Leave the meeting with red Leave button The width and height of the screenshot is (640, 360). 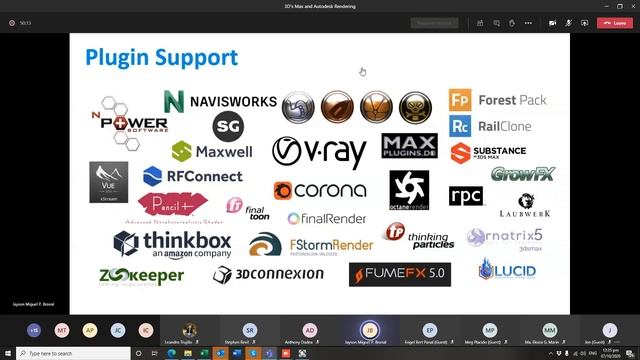615,23
